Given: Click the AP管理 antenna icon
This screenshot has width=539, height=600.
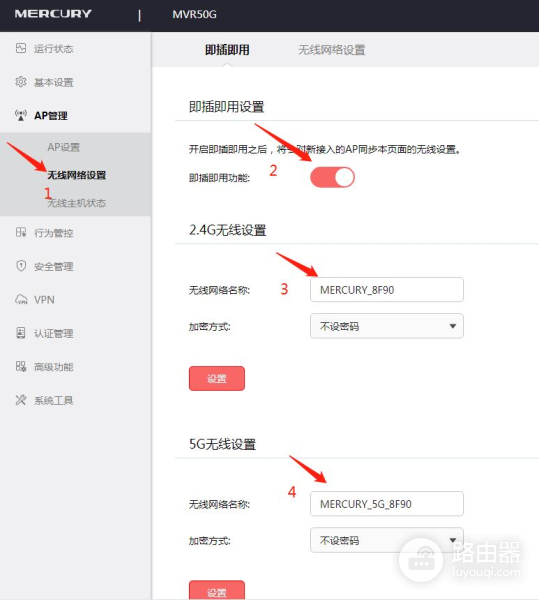Looking at the screenshot, I should point(21,115).
